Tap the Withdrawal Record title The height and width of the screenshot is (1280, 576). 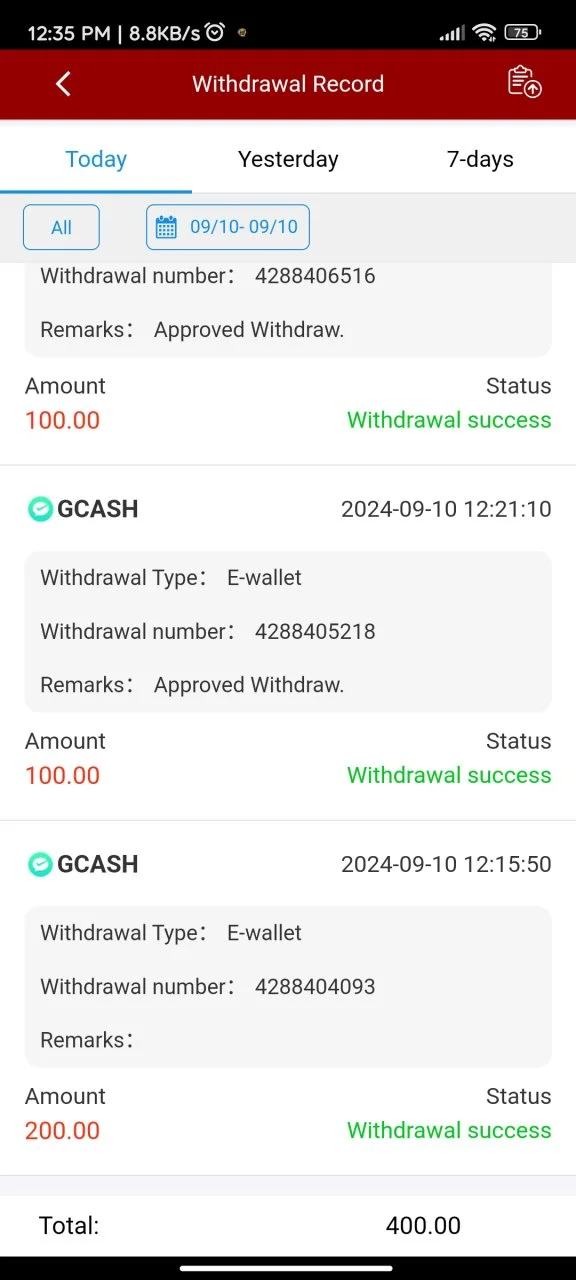pos(288,84)
